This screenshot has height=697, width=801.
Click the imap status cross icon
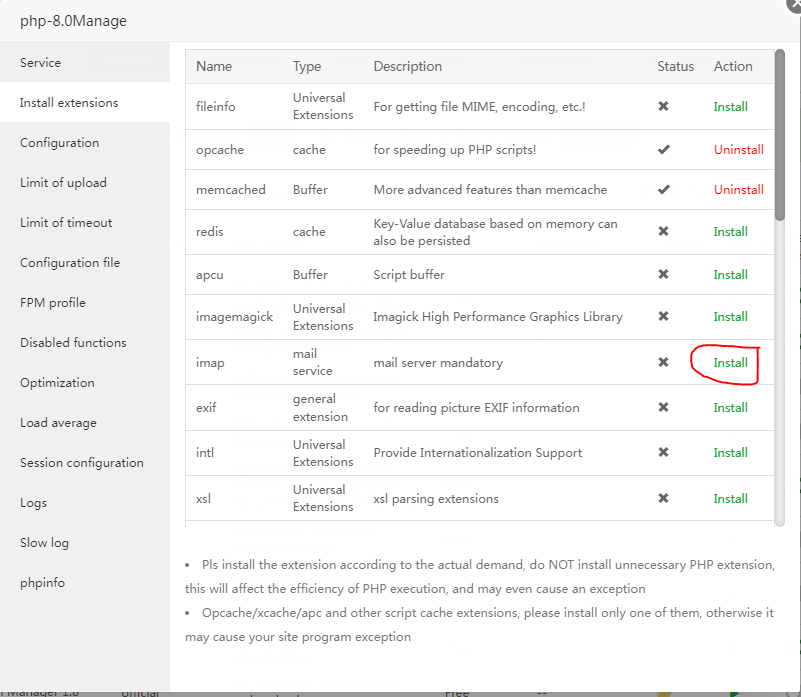663,363
